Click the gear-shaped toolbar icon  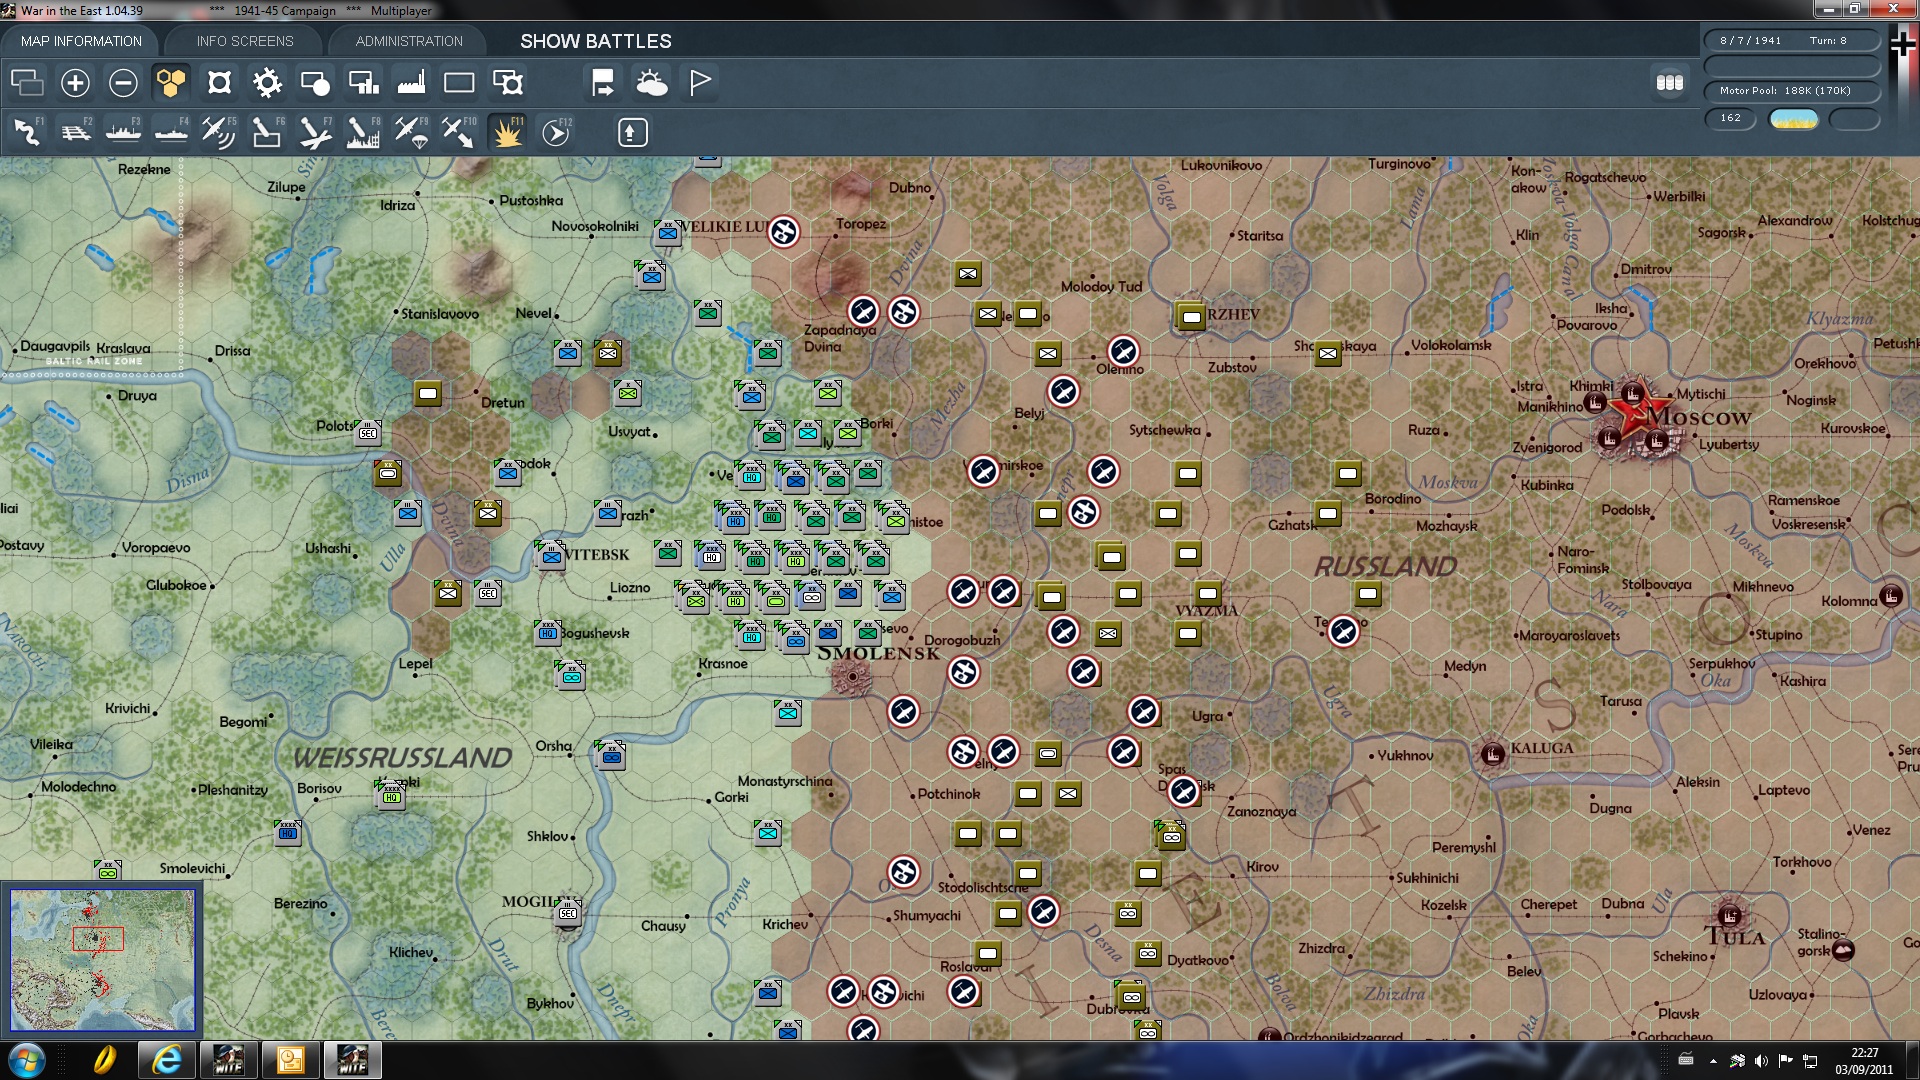click(267, 82)
